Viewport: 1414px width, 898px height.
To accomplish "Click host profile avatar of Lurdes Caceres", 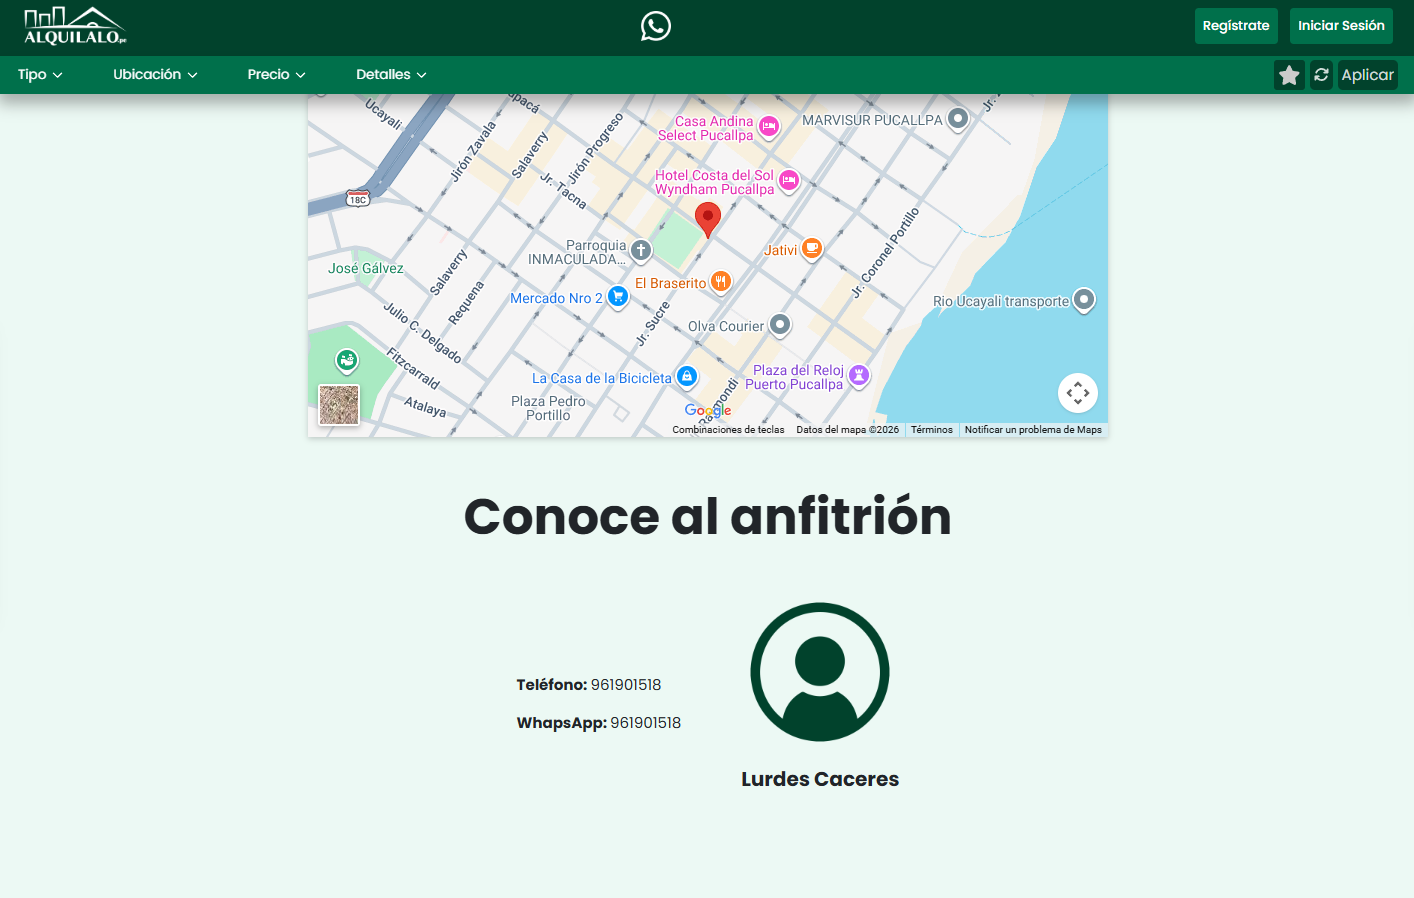I will (x=820, y=672).
